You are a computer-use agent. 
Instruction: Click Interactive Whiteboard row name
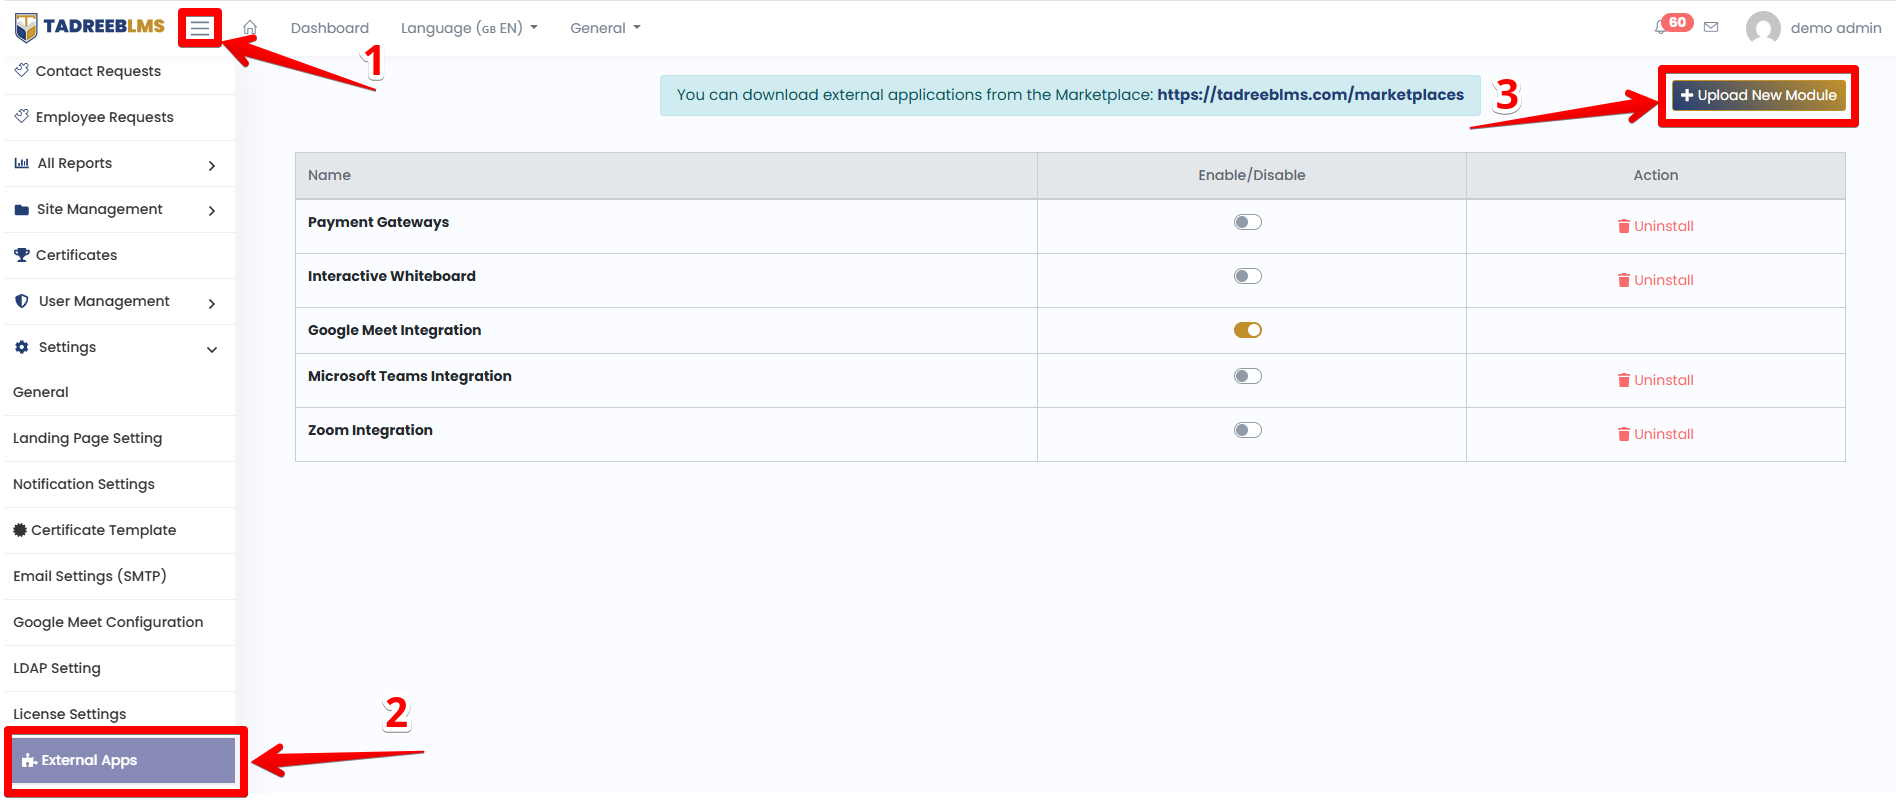pos(392,276)
